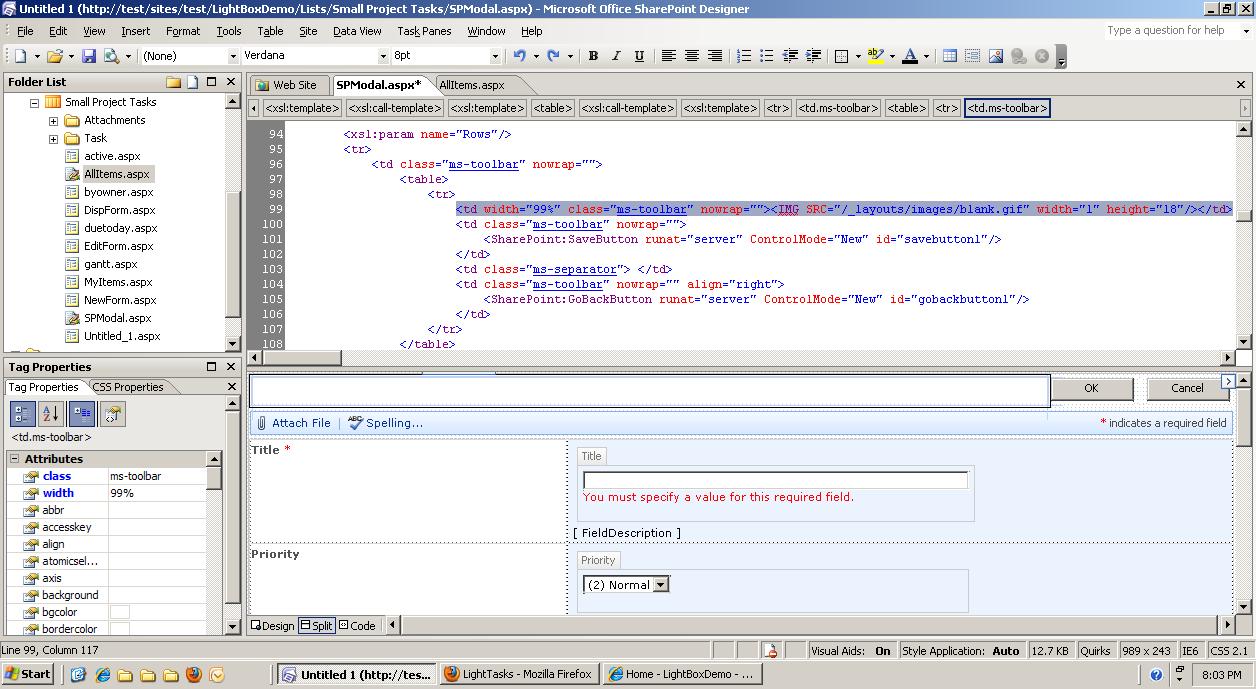
Task: Open the Format menu
Action: pos(183,31)
